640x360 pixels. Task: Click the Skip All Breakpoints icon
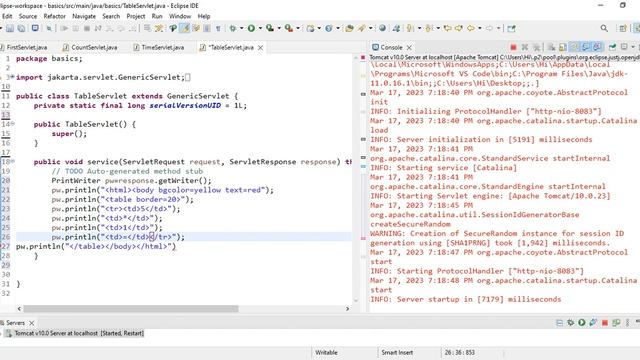[49, 28]
